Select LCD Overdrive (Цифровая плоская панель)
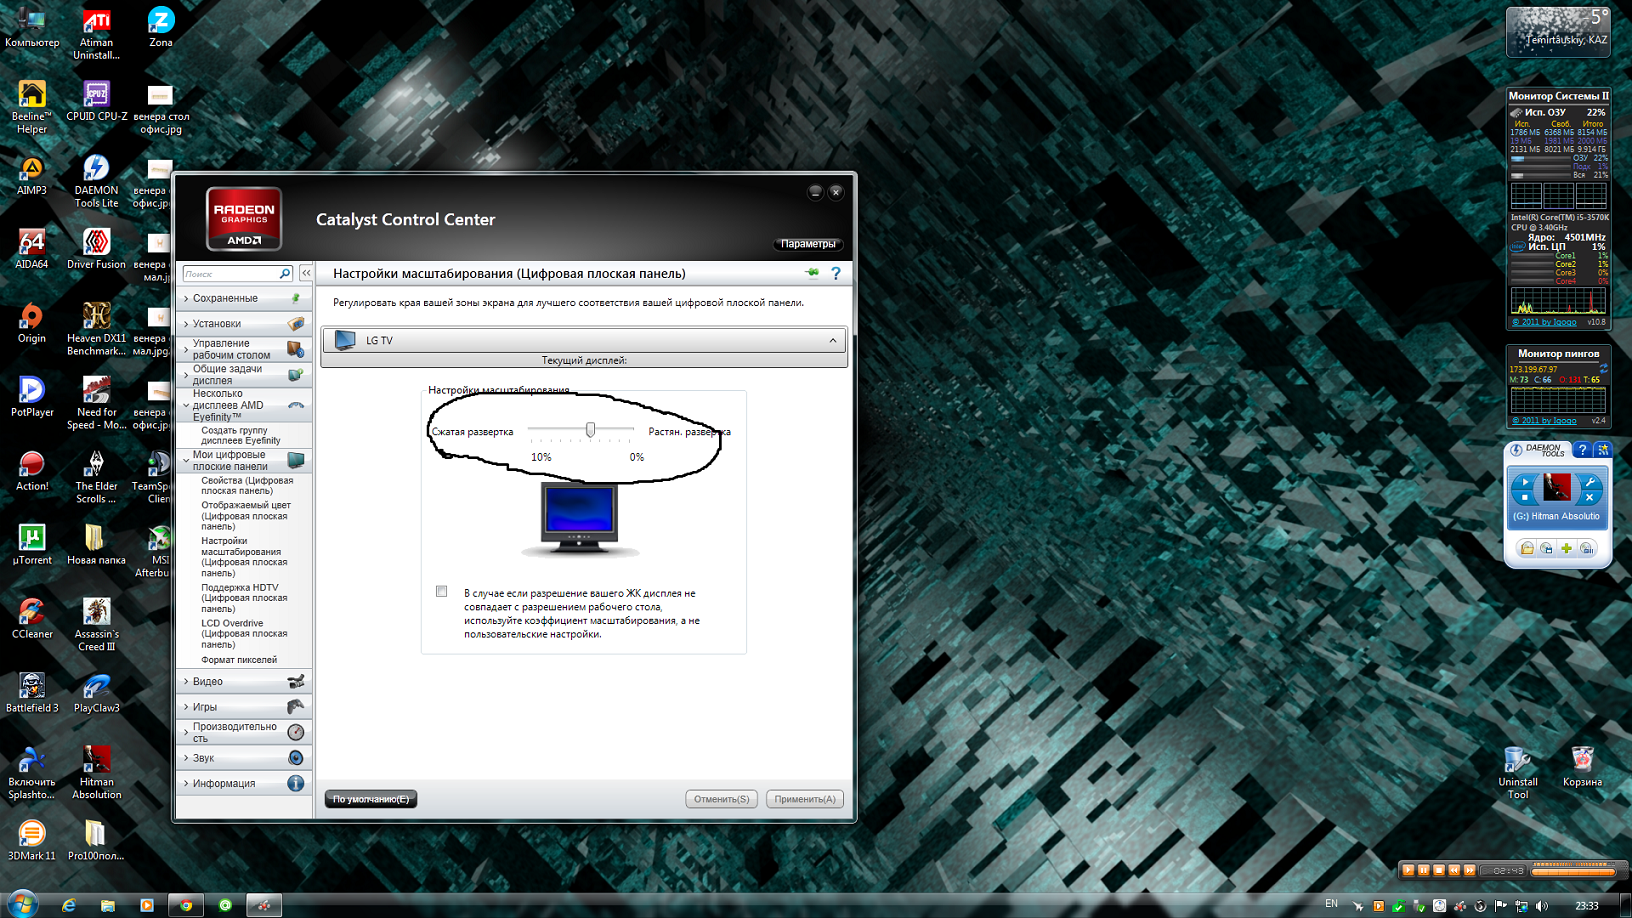Viewport: 1632px width, 918px height. click(x=244, y=634)
